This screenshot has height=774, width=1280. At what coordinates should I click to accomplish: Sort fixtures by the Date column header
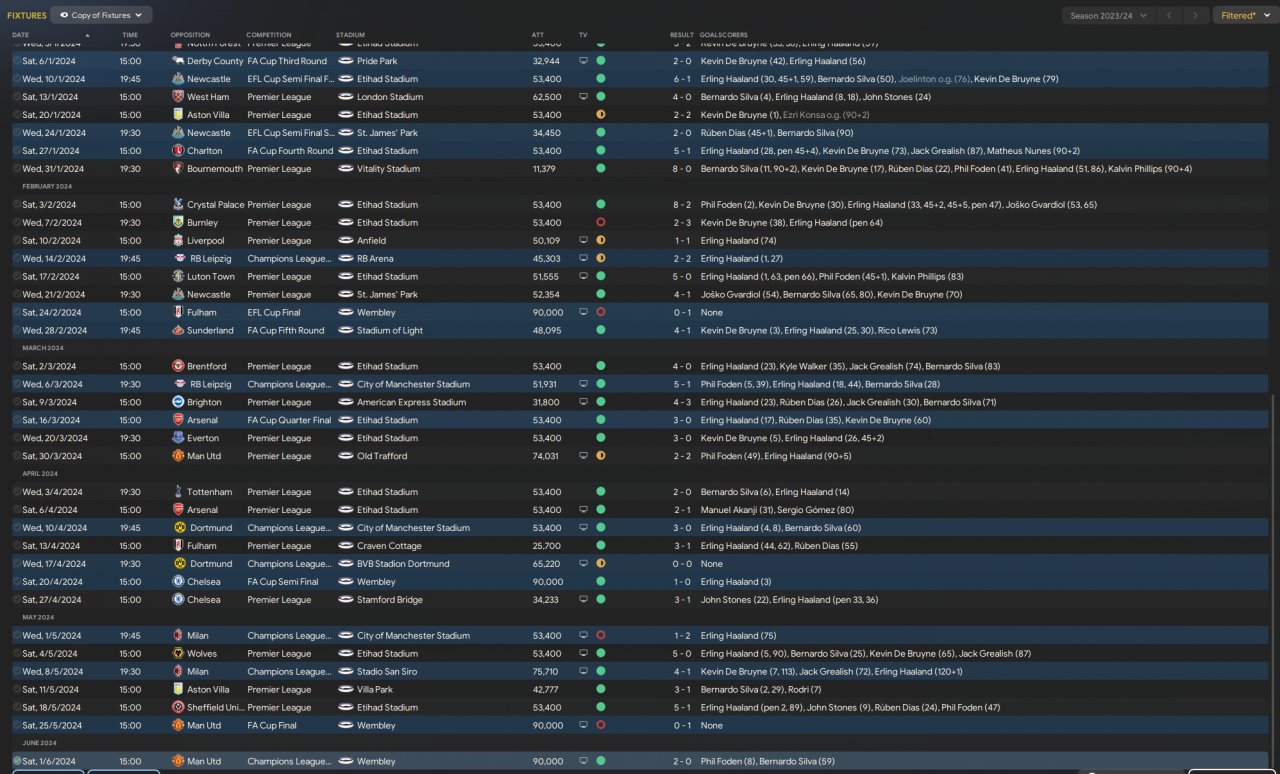[21, 35]
